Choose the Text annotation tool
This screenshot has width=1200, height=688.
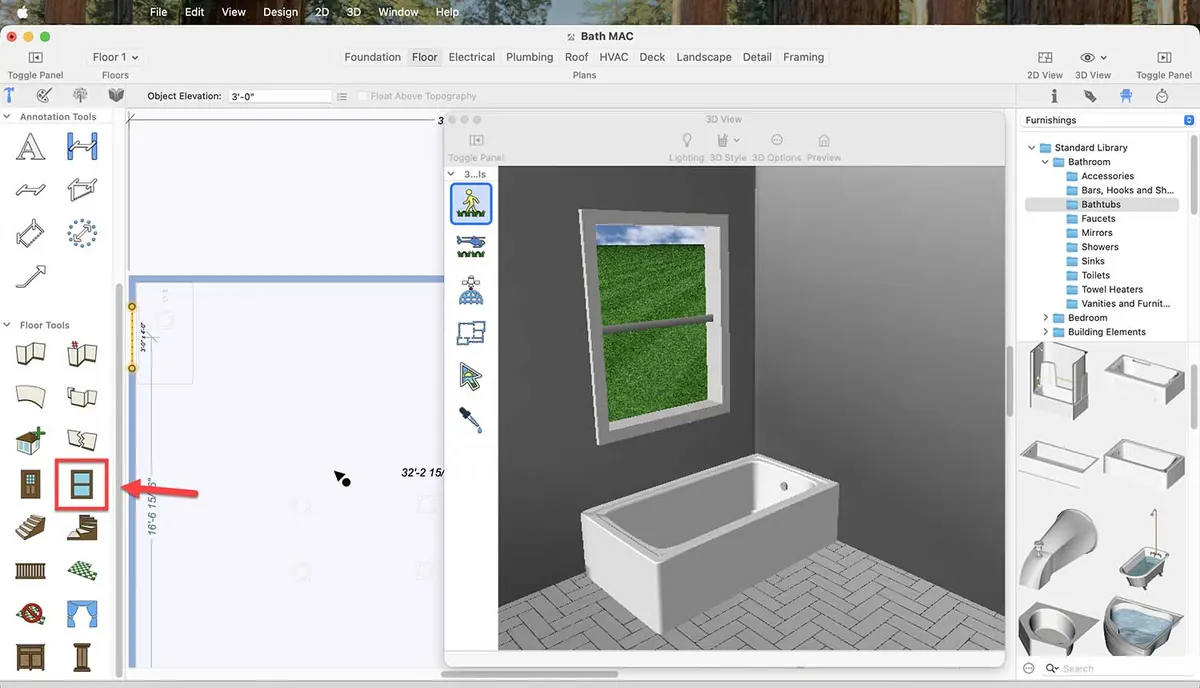[30, 148]
